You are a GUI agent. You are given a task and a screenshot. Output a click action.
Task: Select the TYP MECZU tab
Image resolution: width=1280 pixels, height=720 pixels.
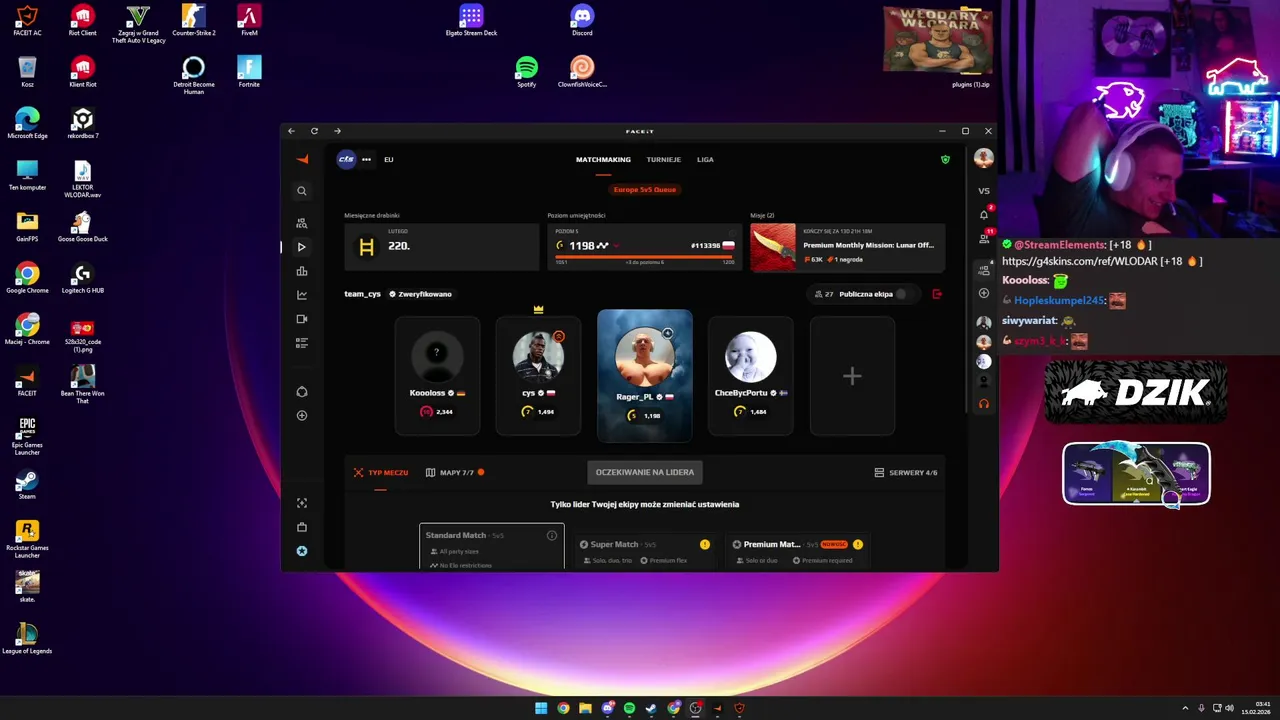point(380,472)
